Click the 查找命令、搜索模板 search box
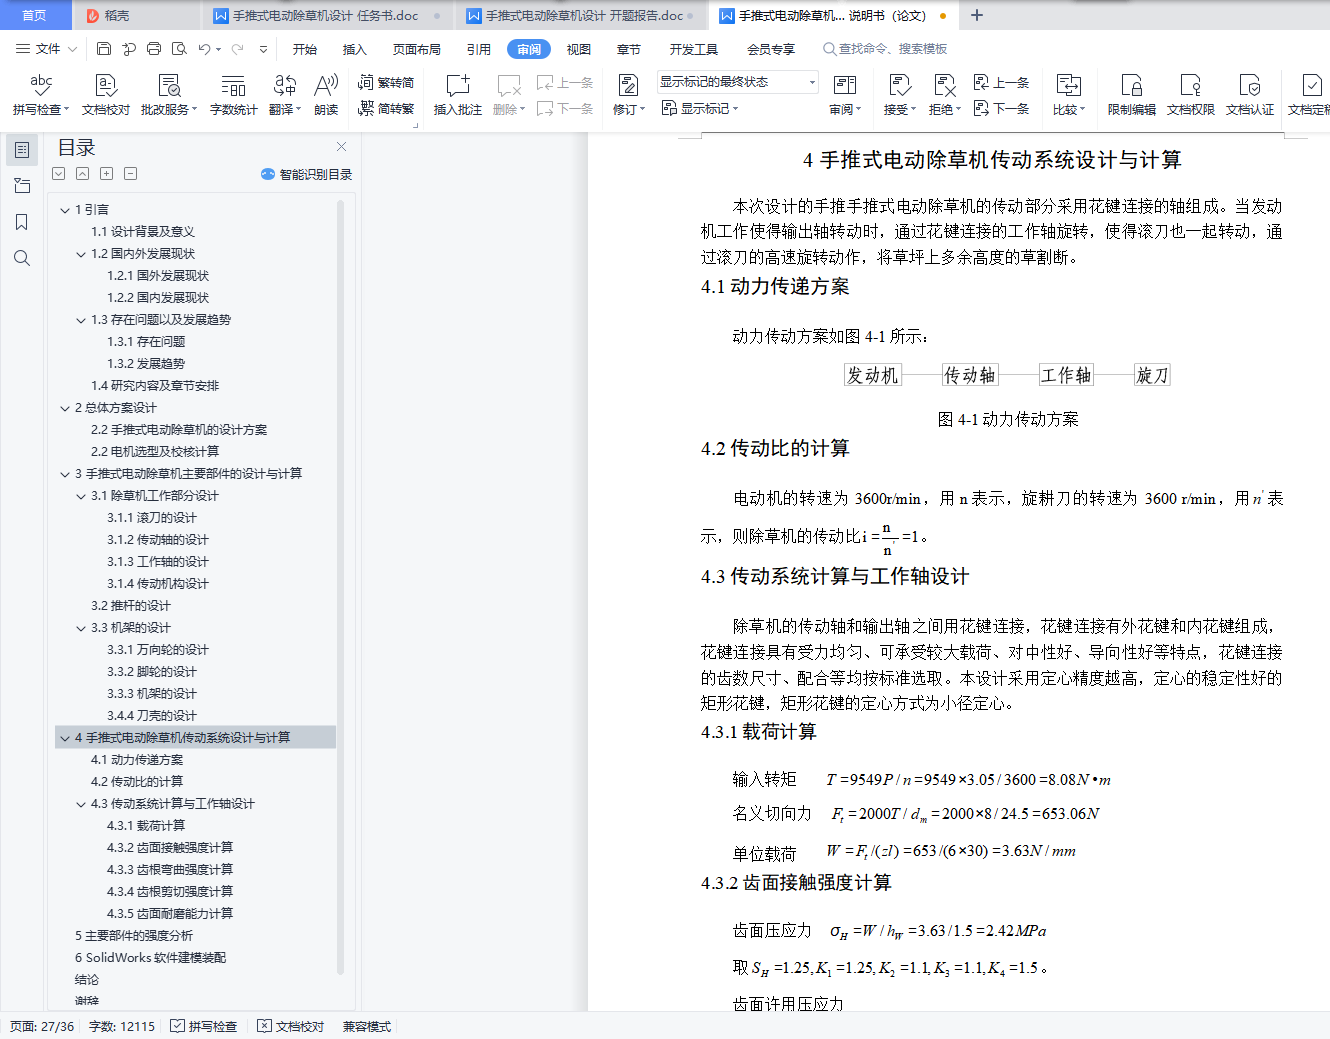 885,49
